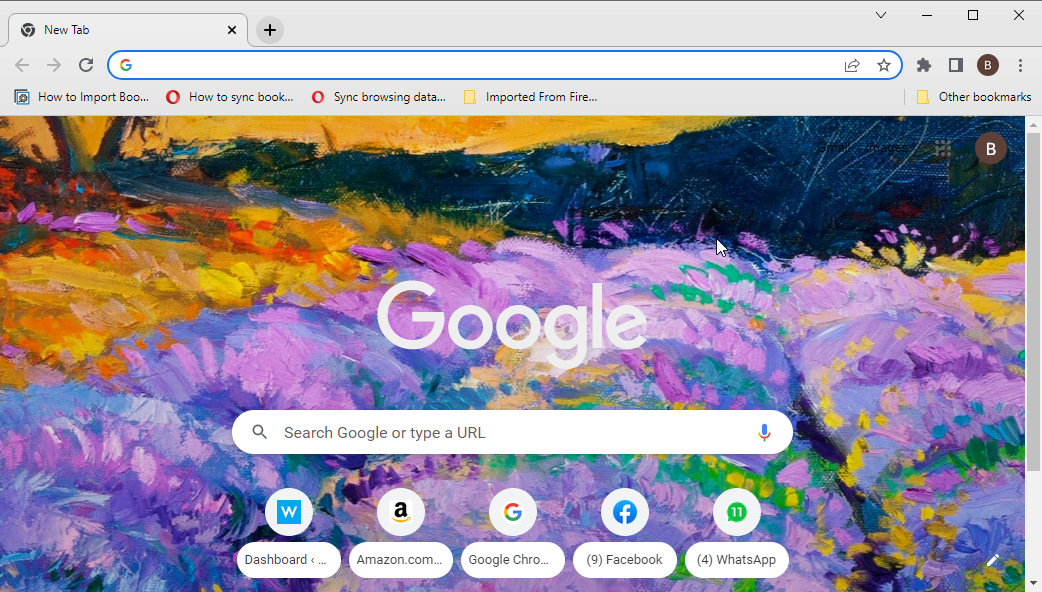Click the Google logo
This screenshot has width=1042, height=592.
tap(512, 324)
